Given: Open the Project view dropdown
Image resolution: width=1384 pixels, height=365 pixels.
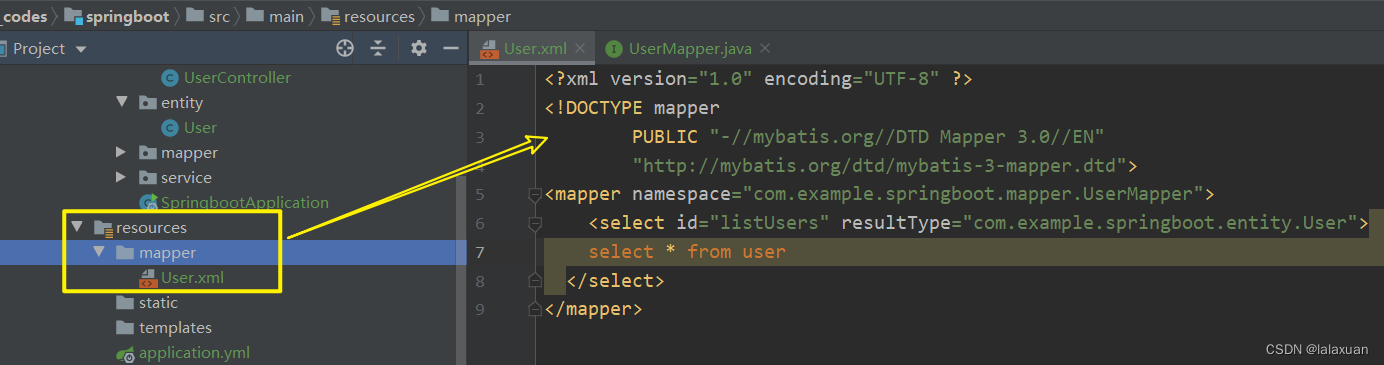Looking at the screenshot, I should click(81, 49).
